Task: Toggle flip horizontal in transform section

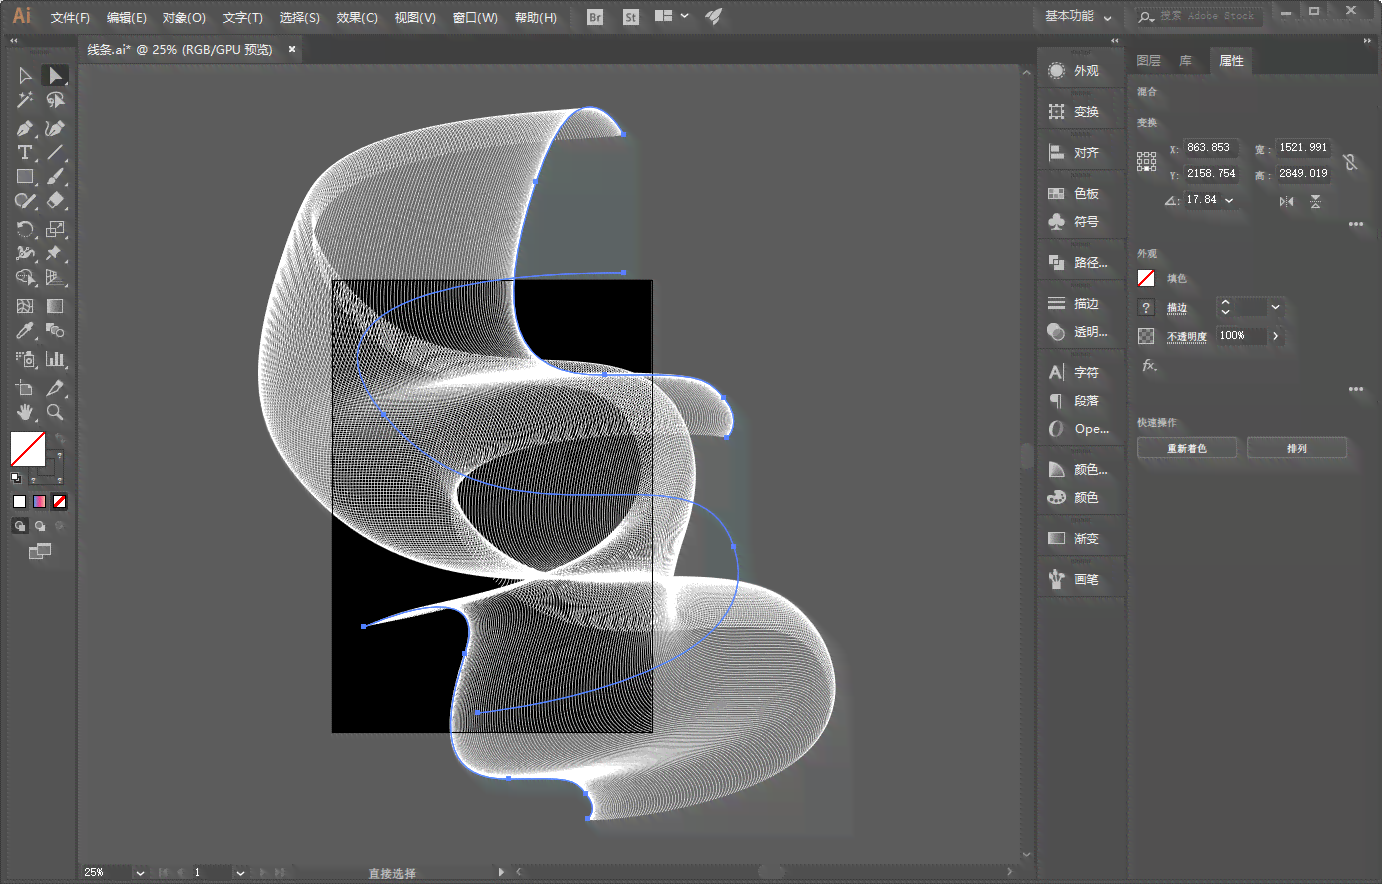Action: [1287, 201]
